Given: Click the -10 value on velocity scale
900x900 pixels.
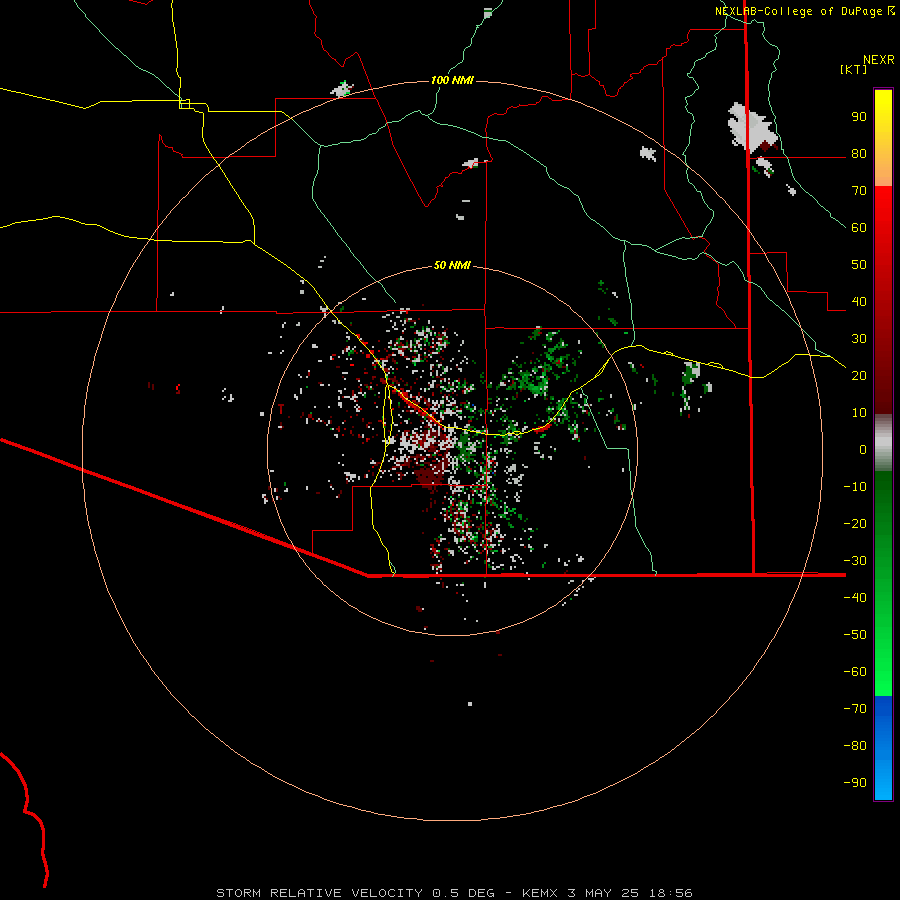Looking at the screenshot, I should click(x=855, y=487).
